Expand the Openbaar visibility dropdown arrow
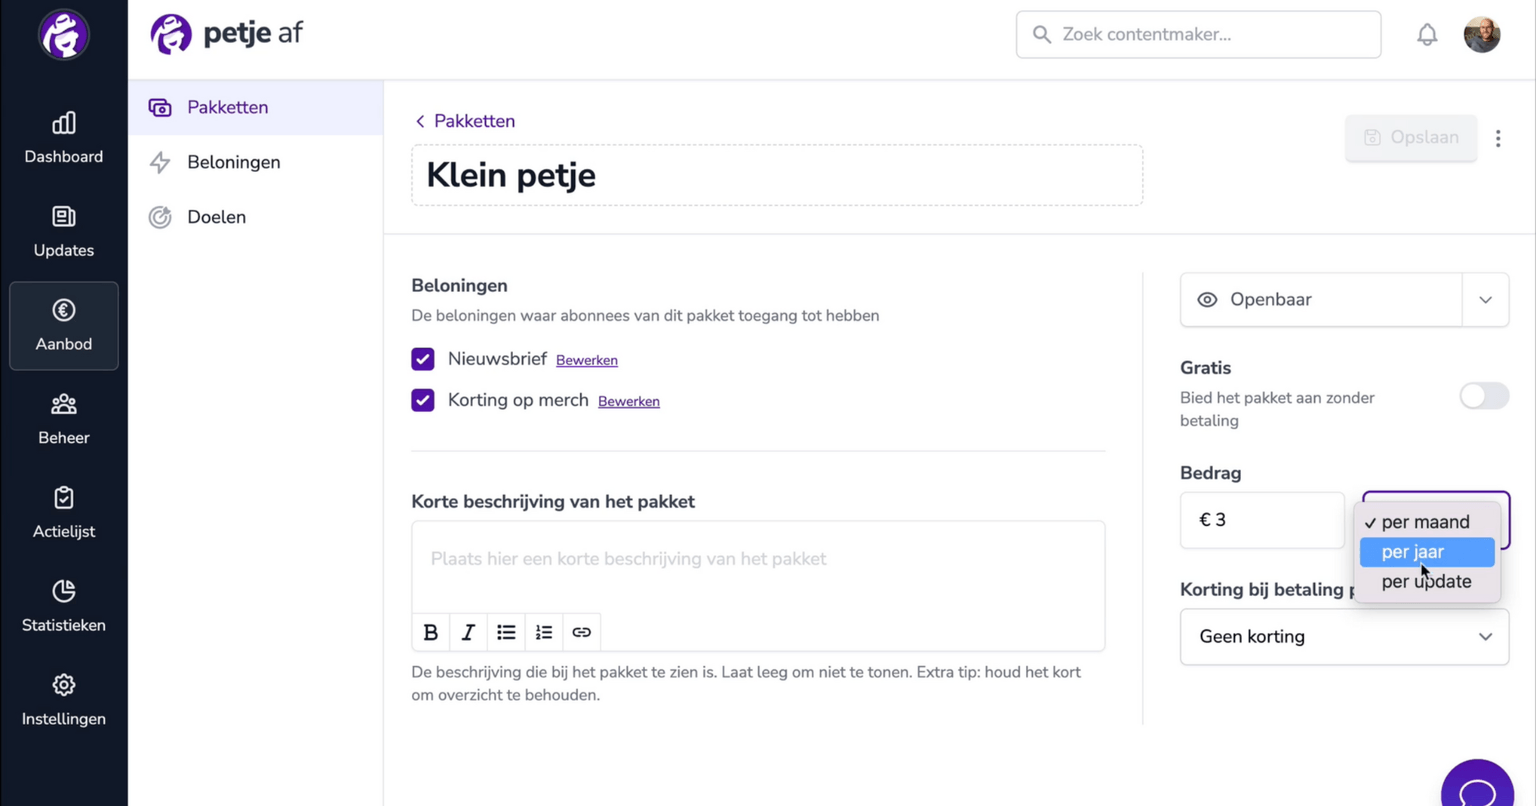 [x=1485, y=300]
